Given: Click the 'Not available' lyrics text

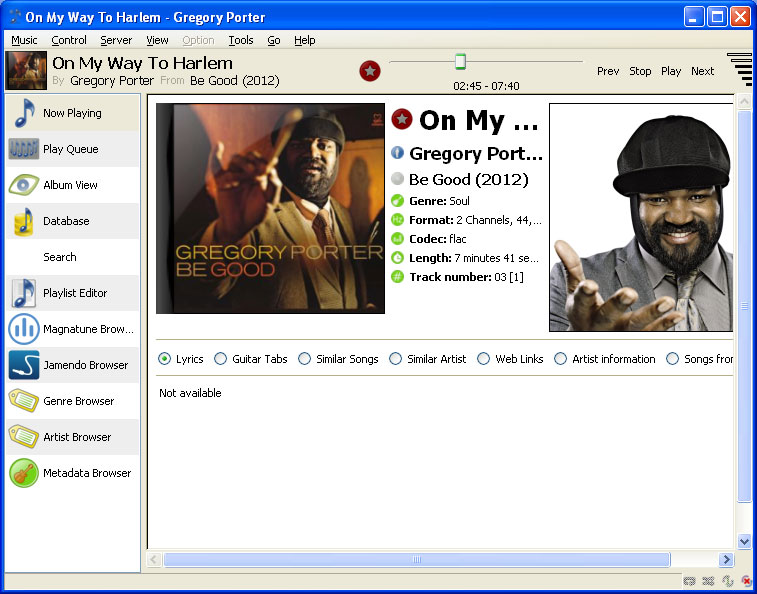Looking at the screenshot, I should (x=190, y=393).
